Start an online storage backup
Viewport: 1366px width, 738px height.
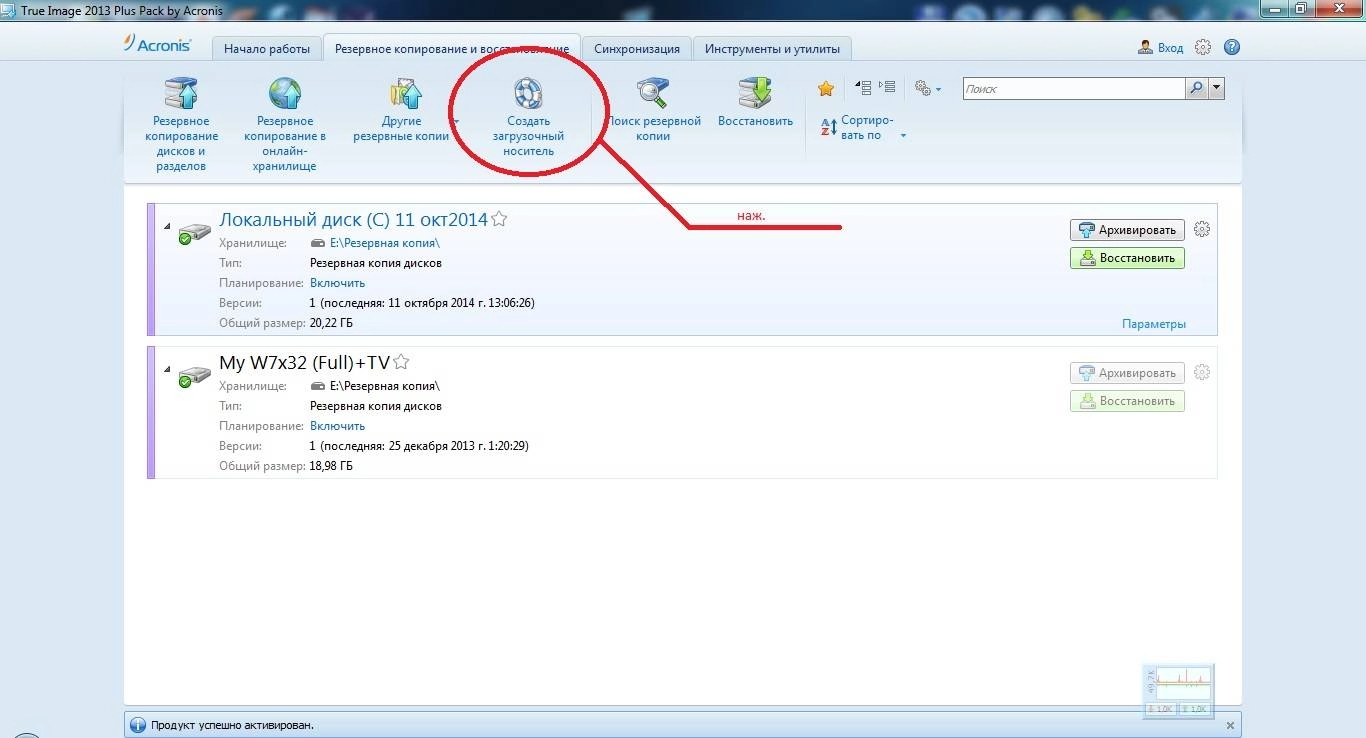point(285,124)
